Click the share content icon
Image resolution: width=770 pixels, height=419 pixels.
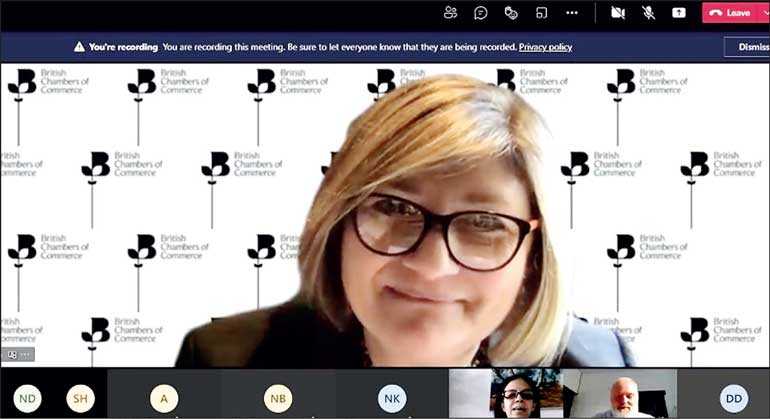click(x=679, y=13)
